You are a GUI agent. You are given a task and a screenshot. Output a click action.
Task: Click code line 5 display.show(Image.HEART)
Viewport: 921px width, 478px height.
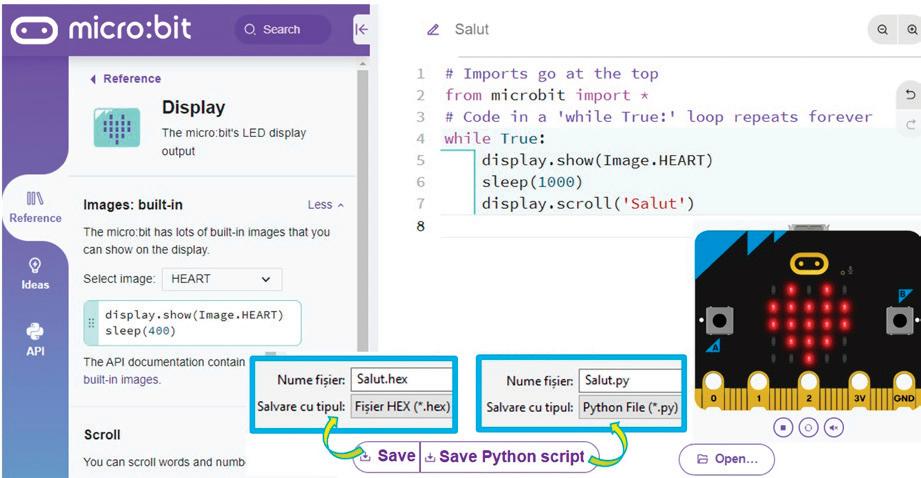point(597,160)
